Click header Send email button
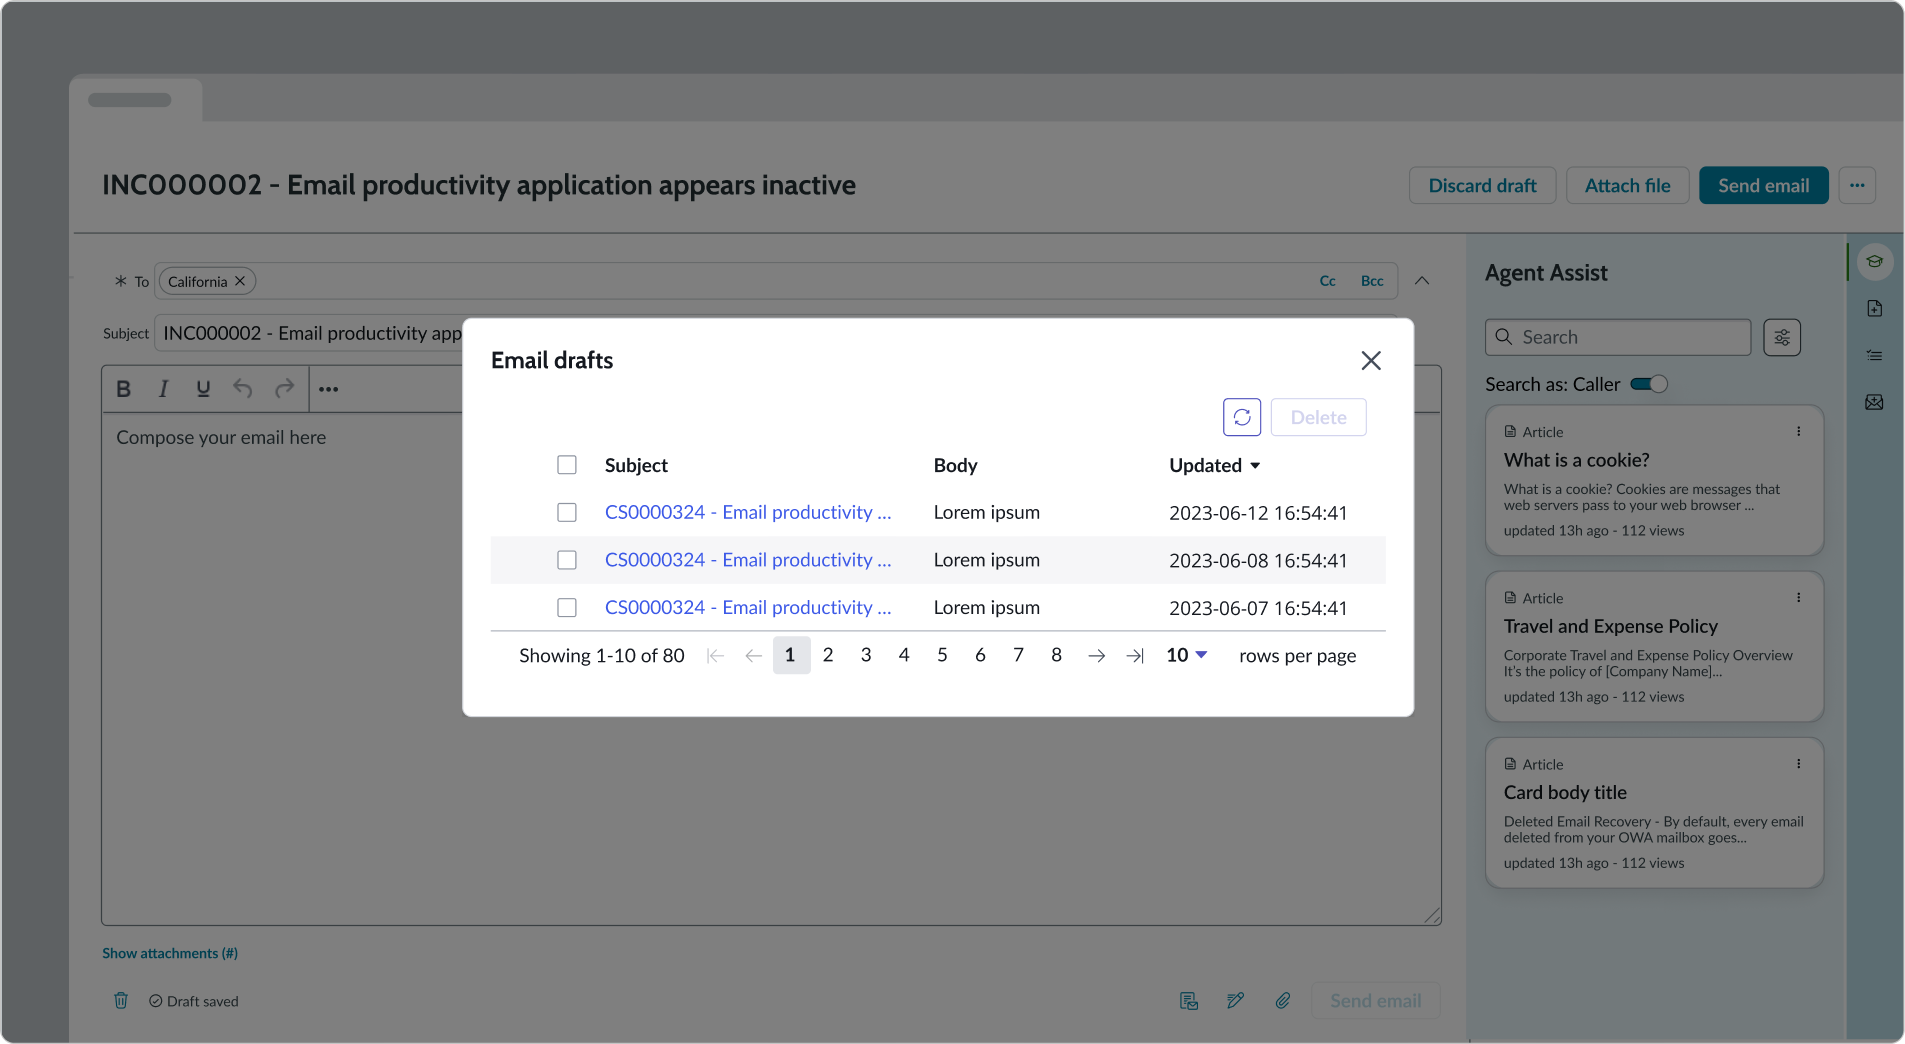This screenshot has height=1044, width=1905. [1763, 185]
